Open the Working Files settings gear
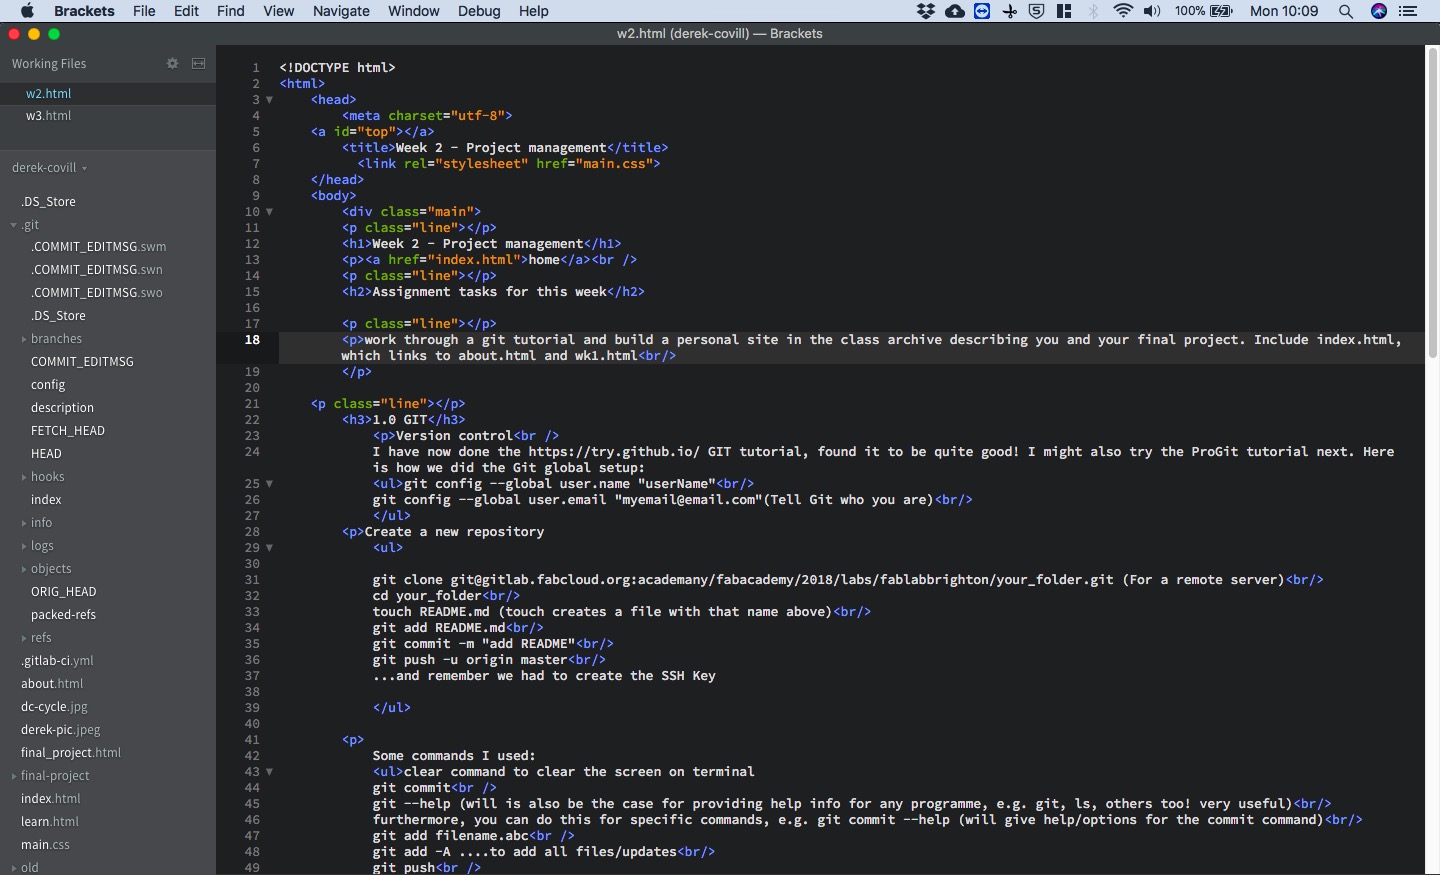The width and height of the screenshot is (1440, 875). click(172, 63)
